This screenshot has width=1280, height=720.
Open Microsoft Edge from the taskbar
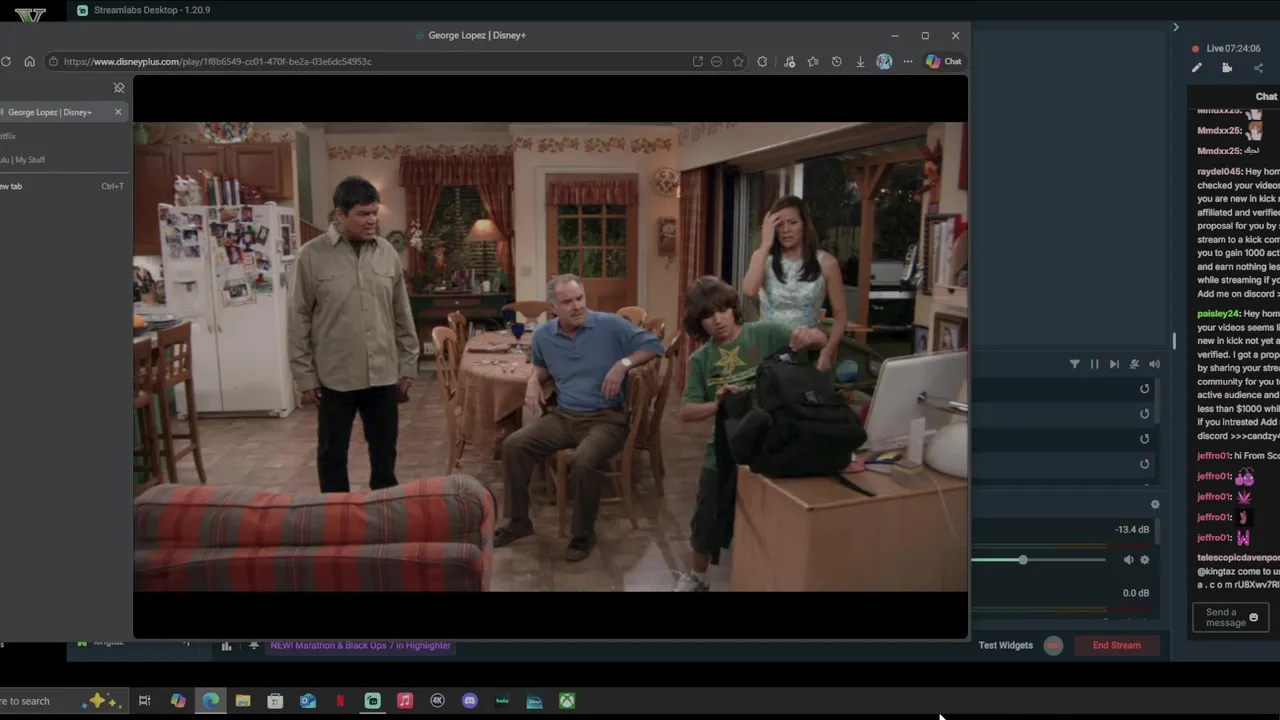(x=211, y=701)
